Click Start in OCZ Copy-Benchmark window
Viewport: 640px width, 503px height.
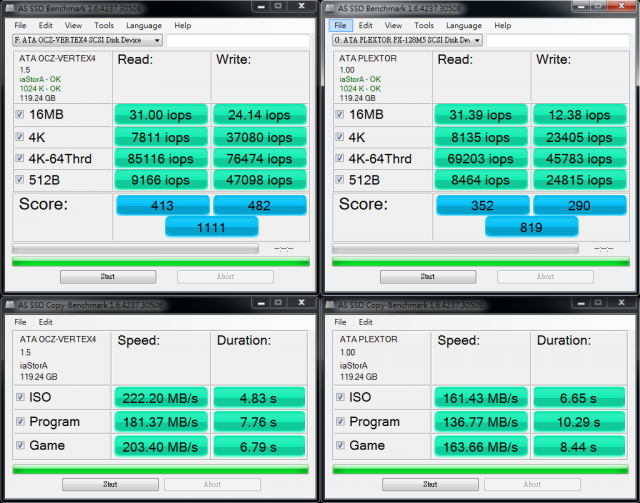coord(110,484)
